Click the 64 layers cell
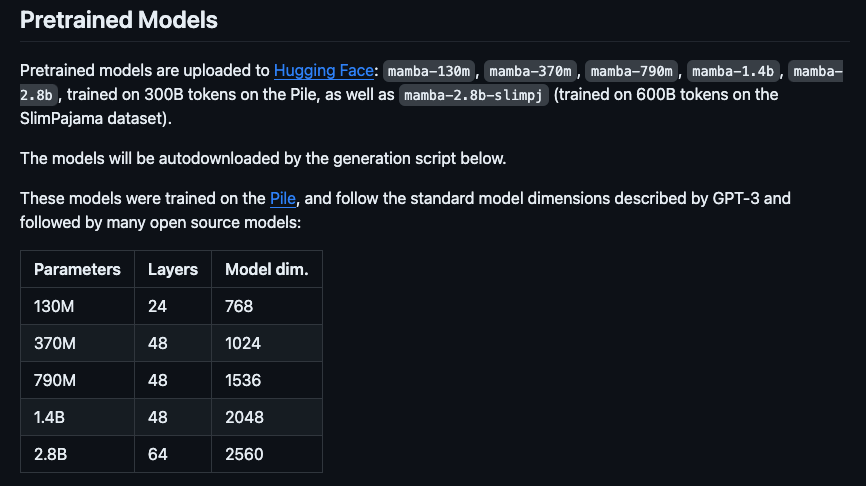866x486 pixels. [x=173, y=454]
